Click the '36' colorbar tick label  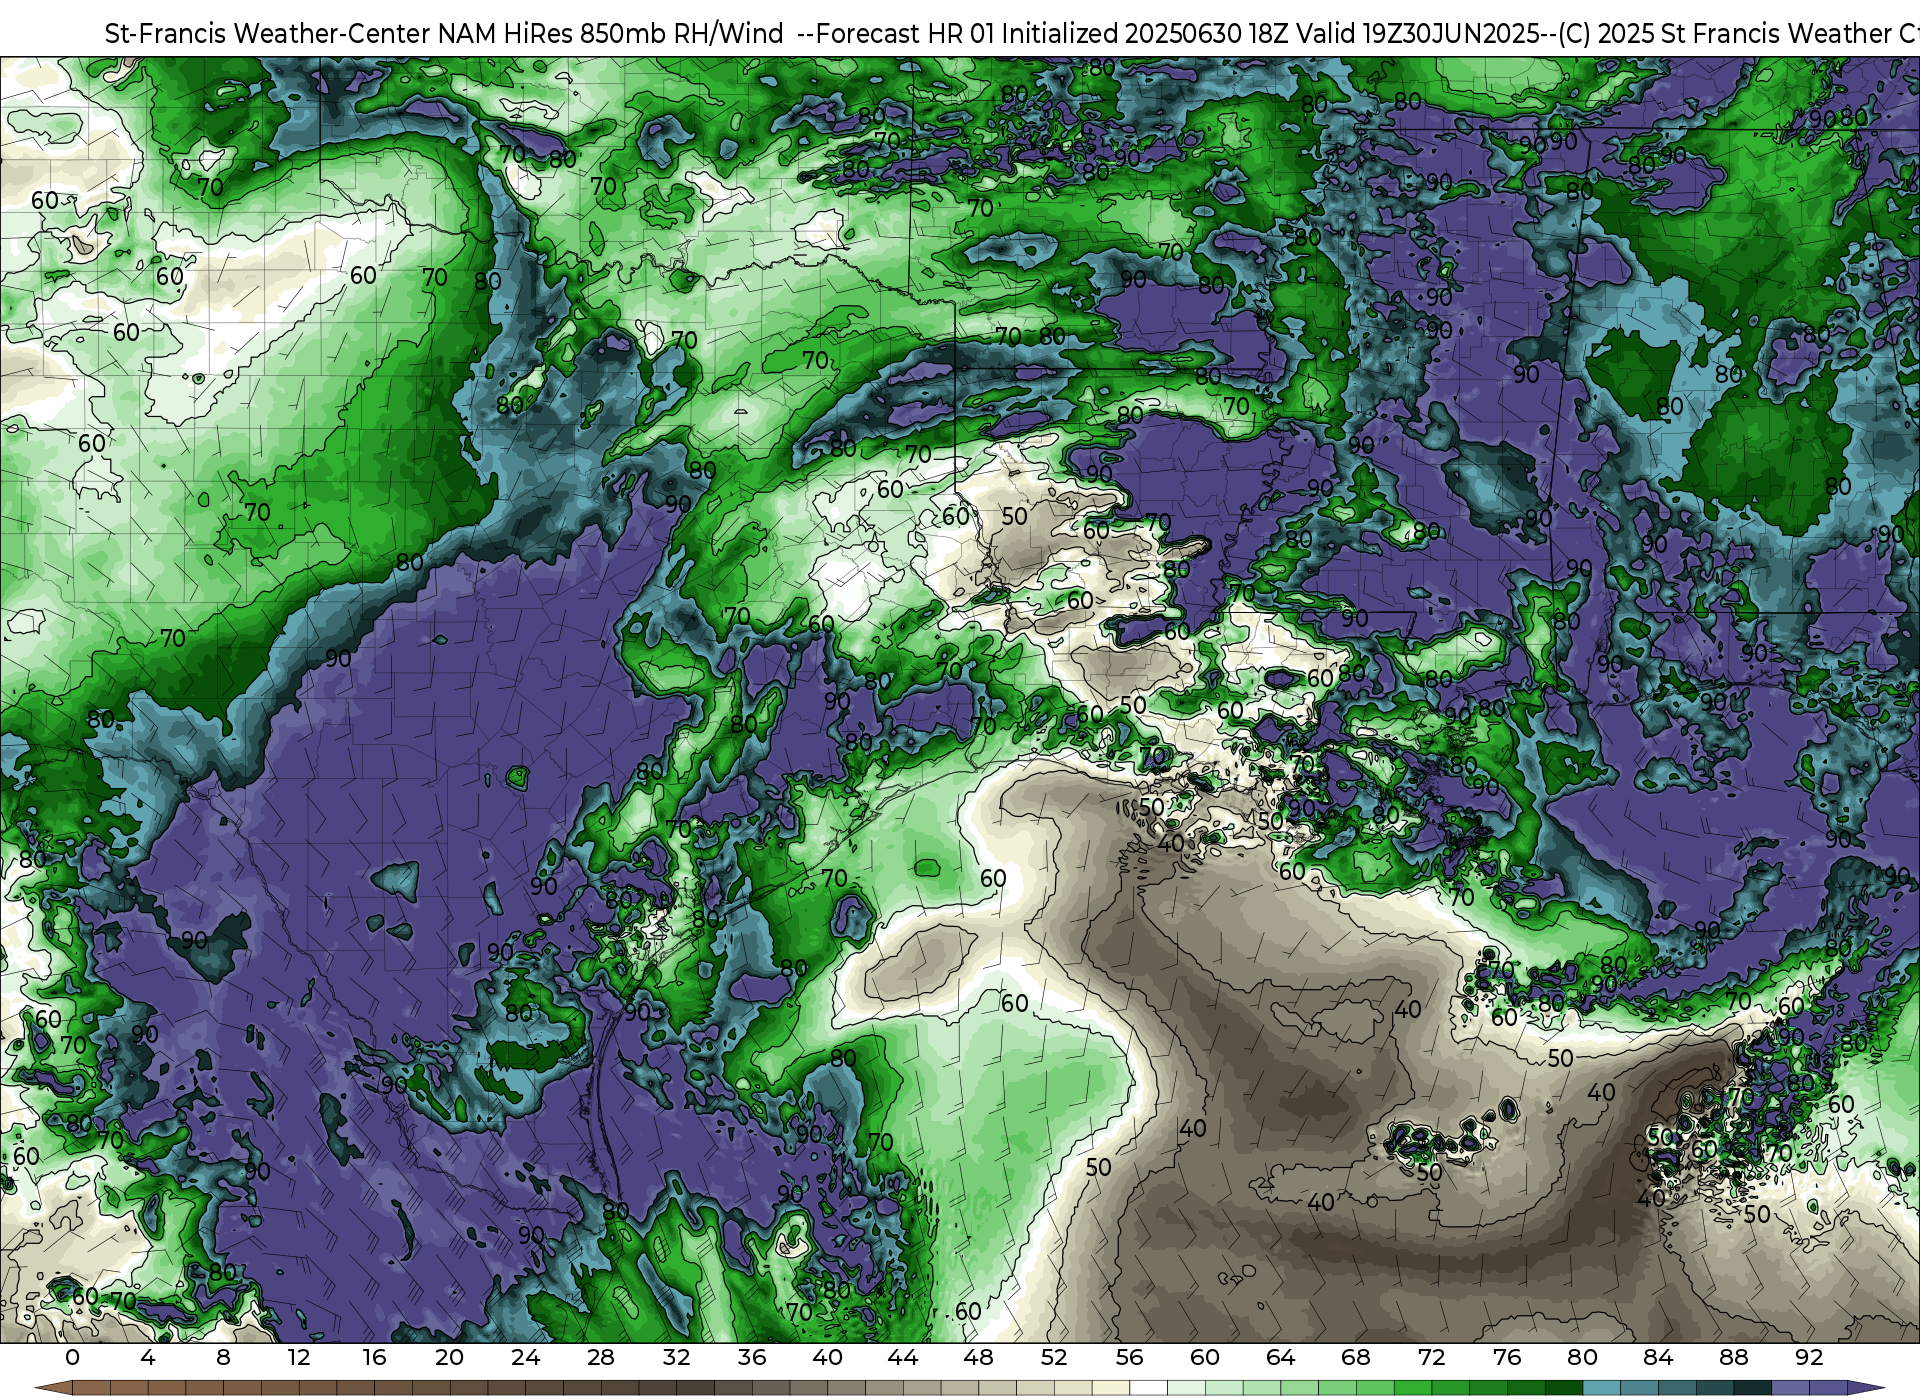[752, 1358]
